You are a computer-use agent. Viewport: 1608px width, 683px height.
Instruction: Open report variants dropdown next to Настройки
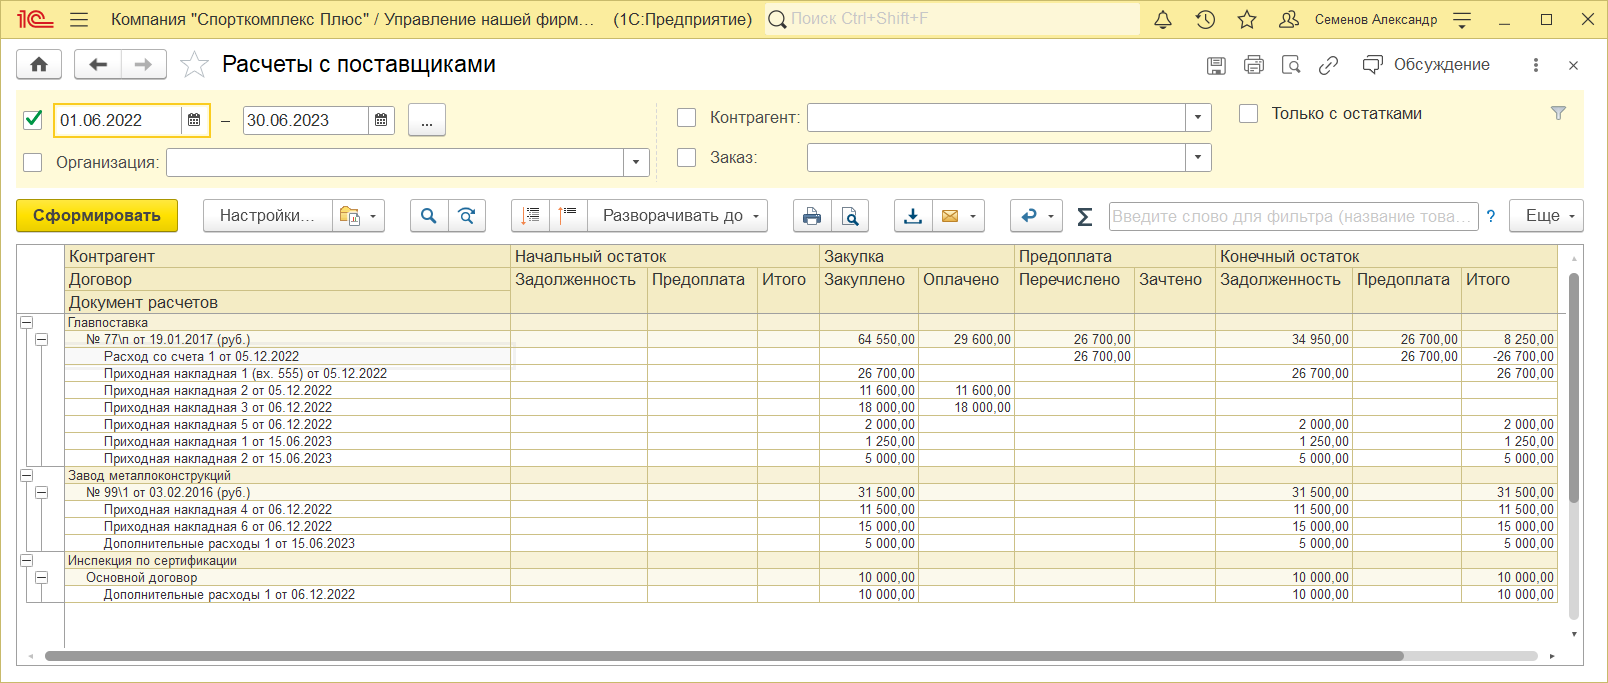click(359, 216)
